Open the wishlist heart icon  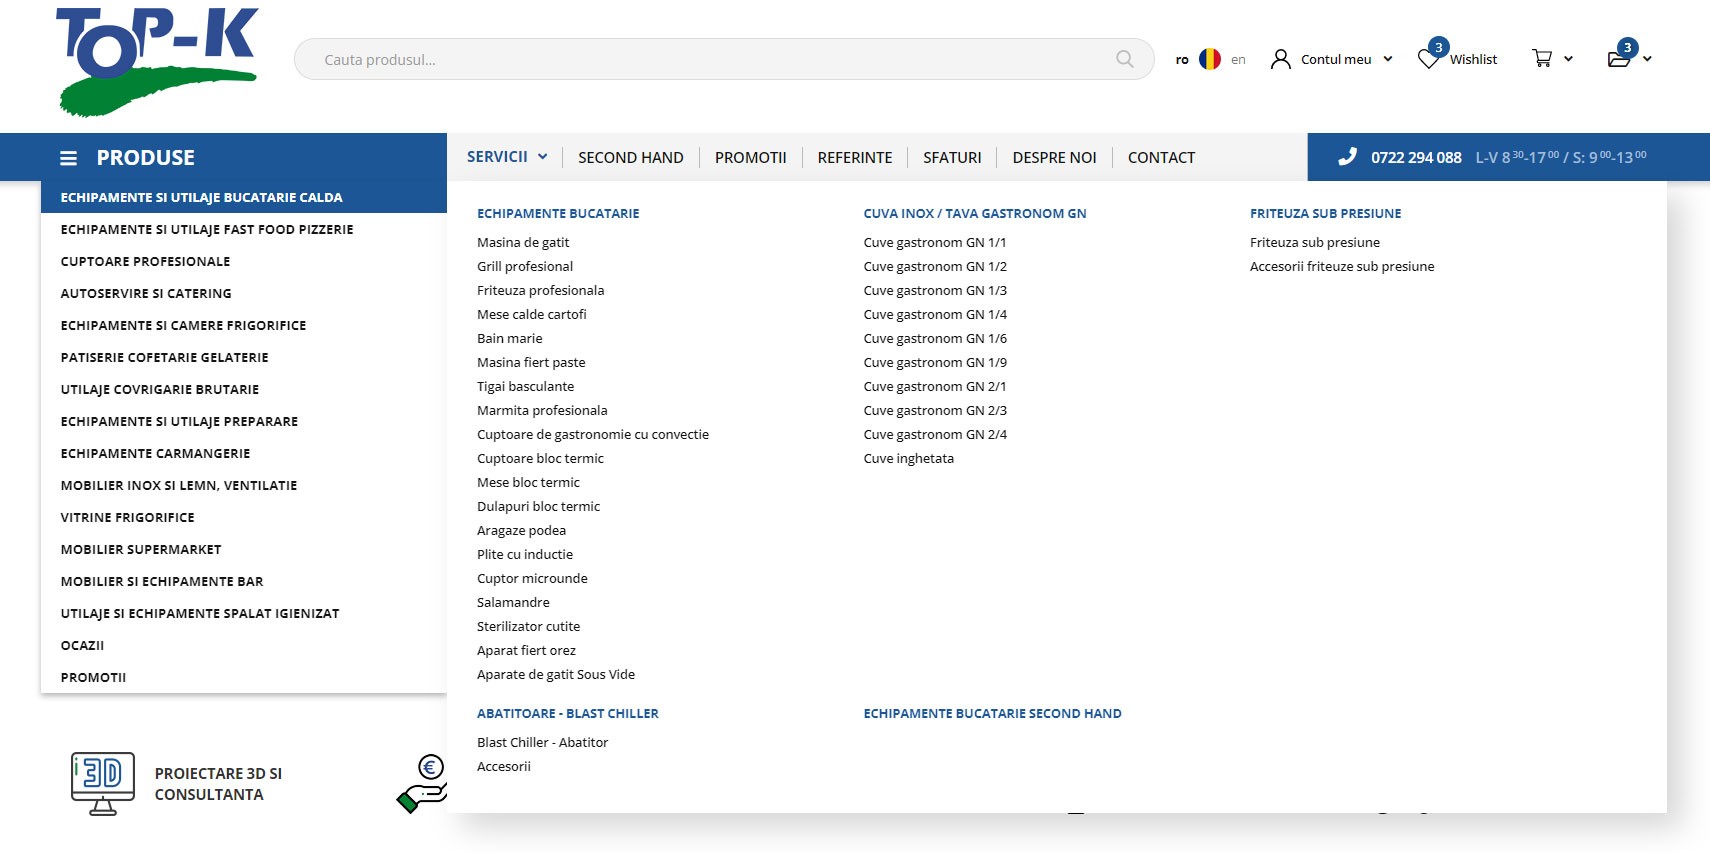[x=1428, y=59]
